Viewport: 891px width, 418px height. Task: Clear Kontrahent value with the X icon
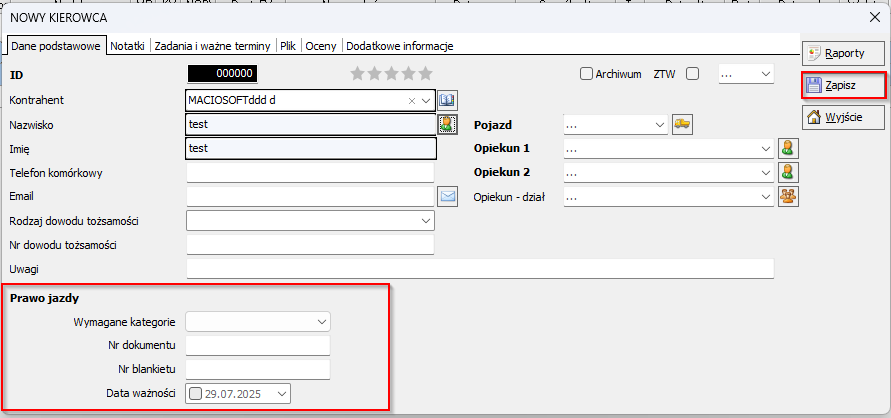[x=412, y=100]
